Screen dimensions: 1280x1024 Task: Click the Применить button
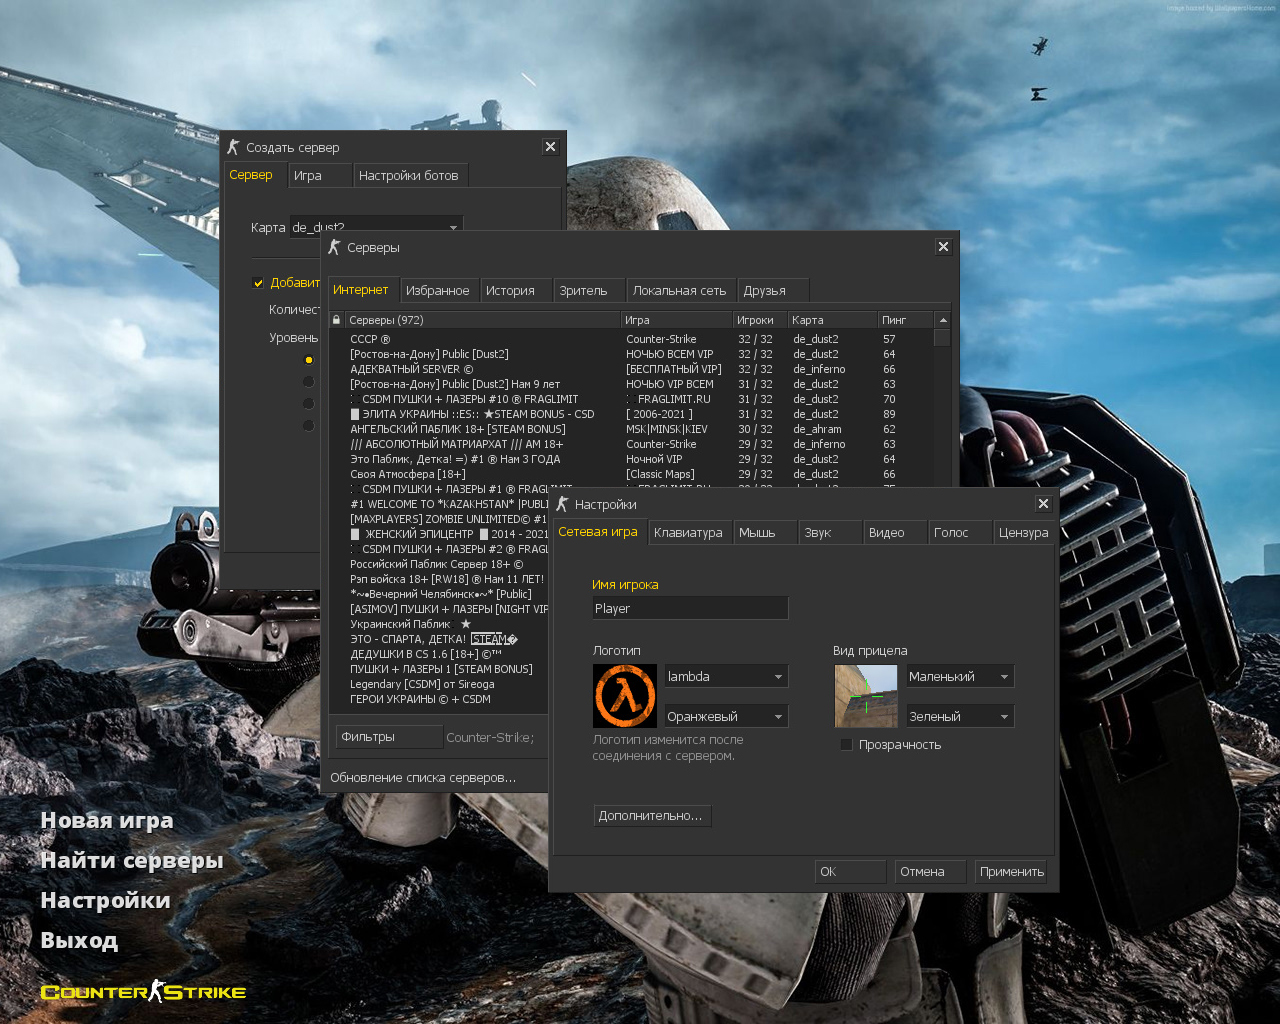click(1011, 872)
